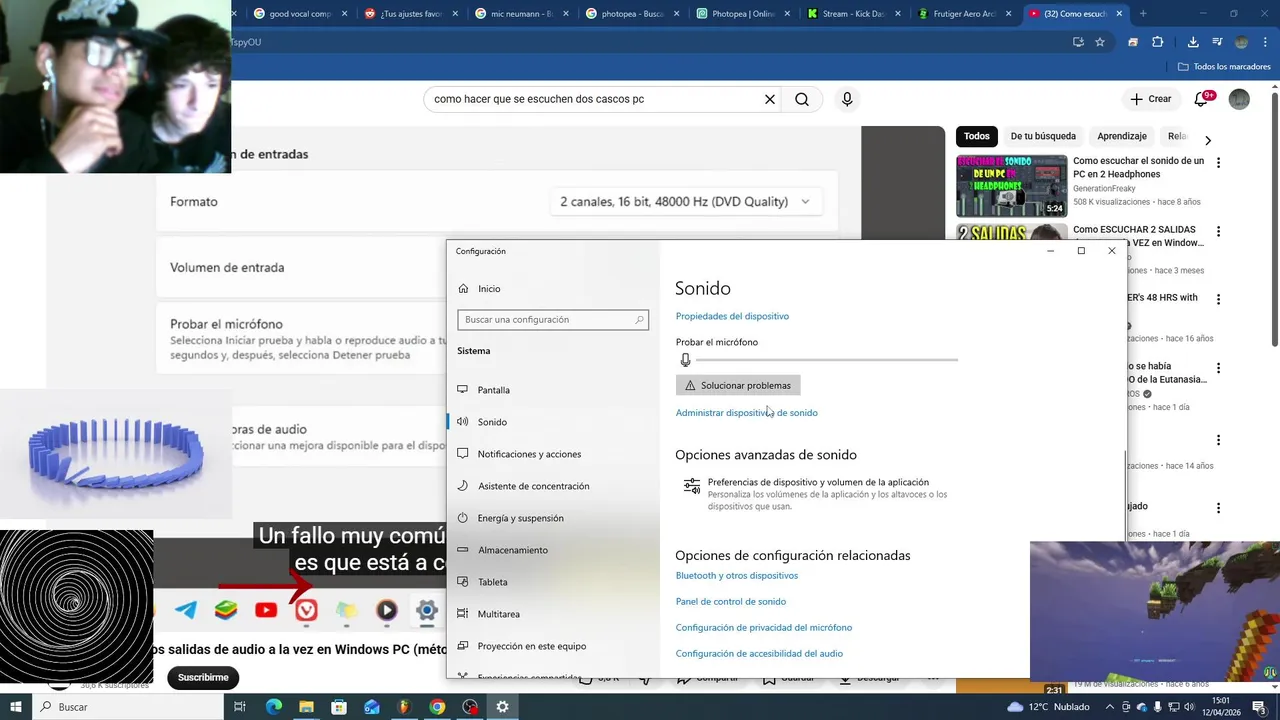The width and height of the screenshot is (1280, 720).
Task: Start a voice search with the microphone
Action: pyautogui.click(x=847, y=99)
